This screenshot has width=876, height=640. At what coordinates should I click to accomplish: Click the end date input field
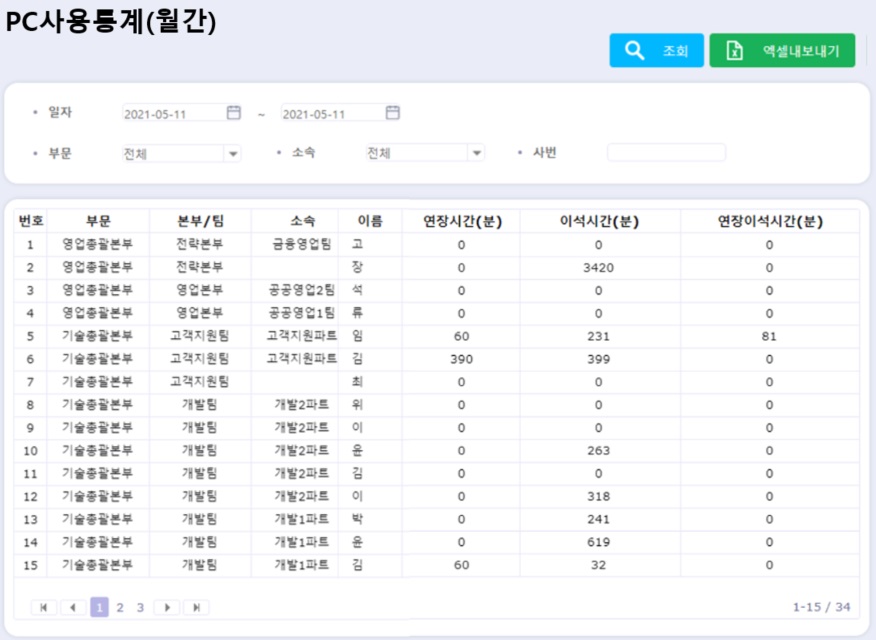[x=333, y=114]
